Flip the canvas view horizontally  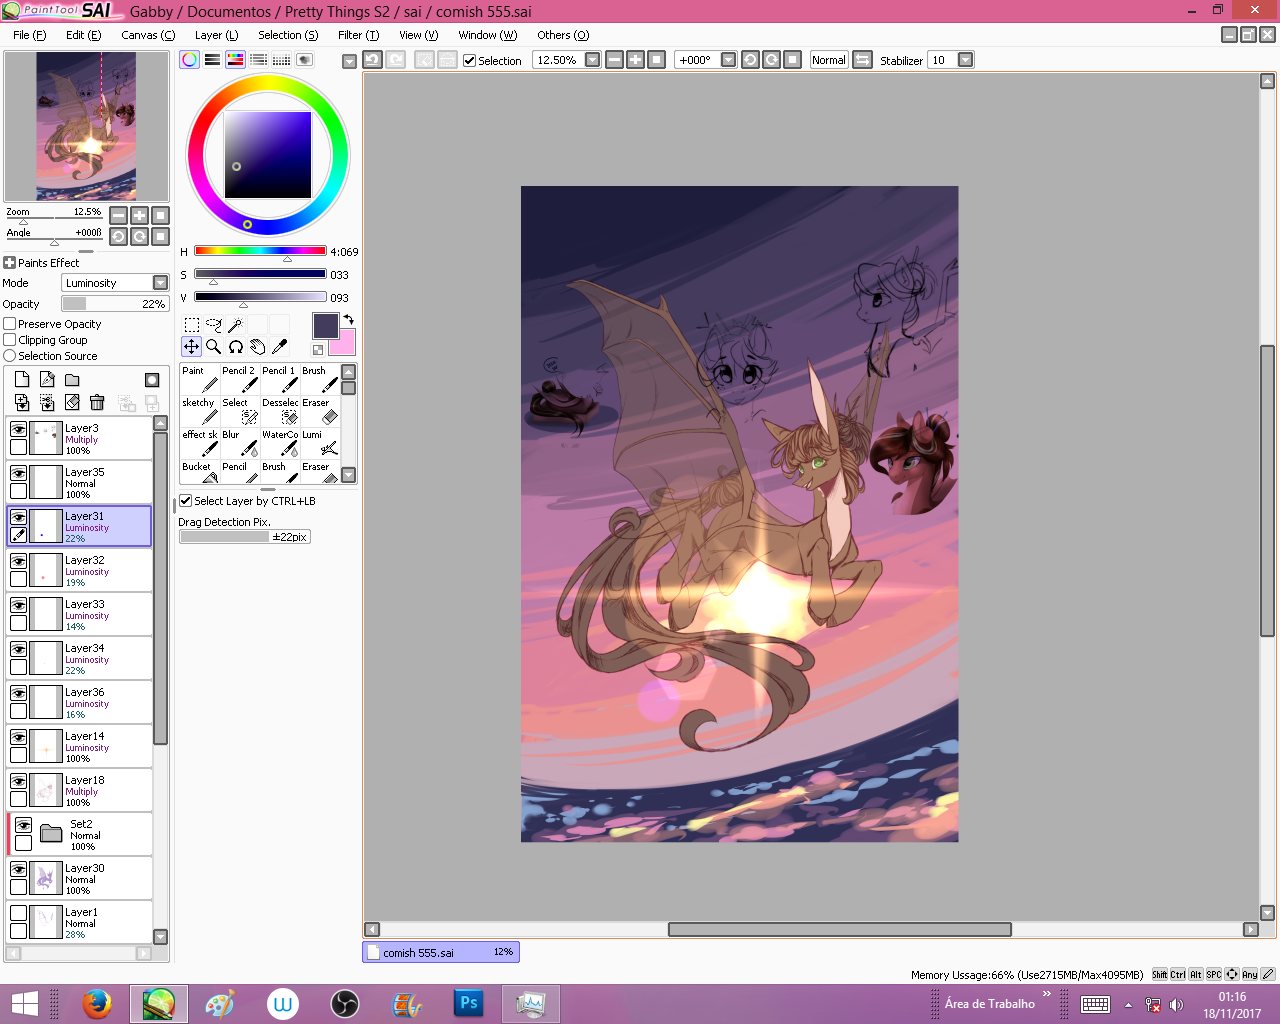863,60
